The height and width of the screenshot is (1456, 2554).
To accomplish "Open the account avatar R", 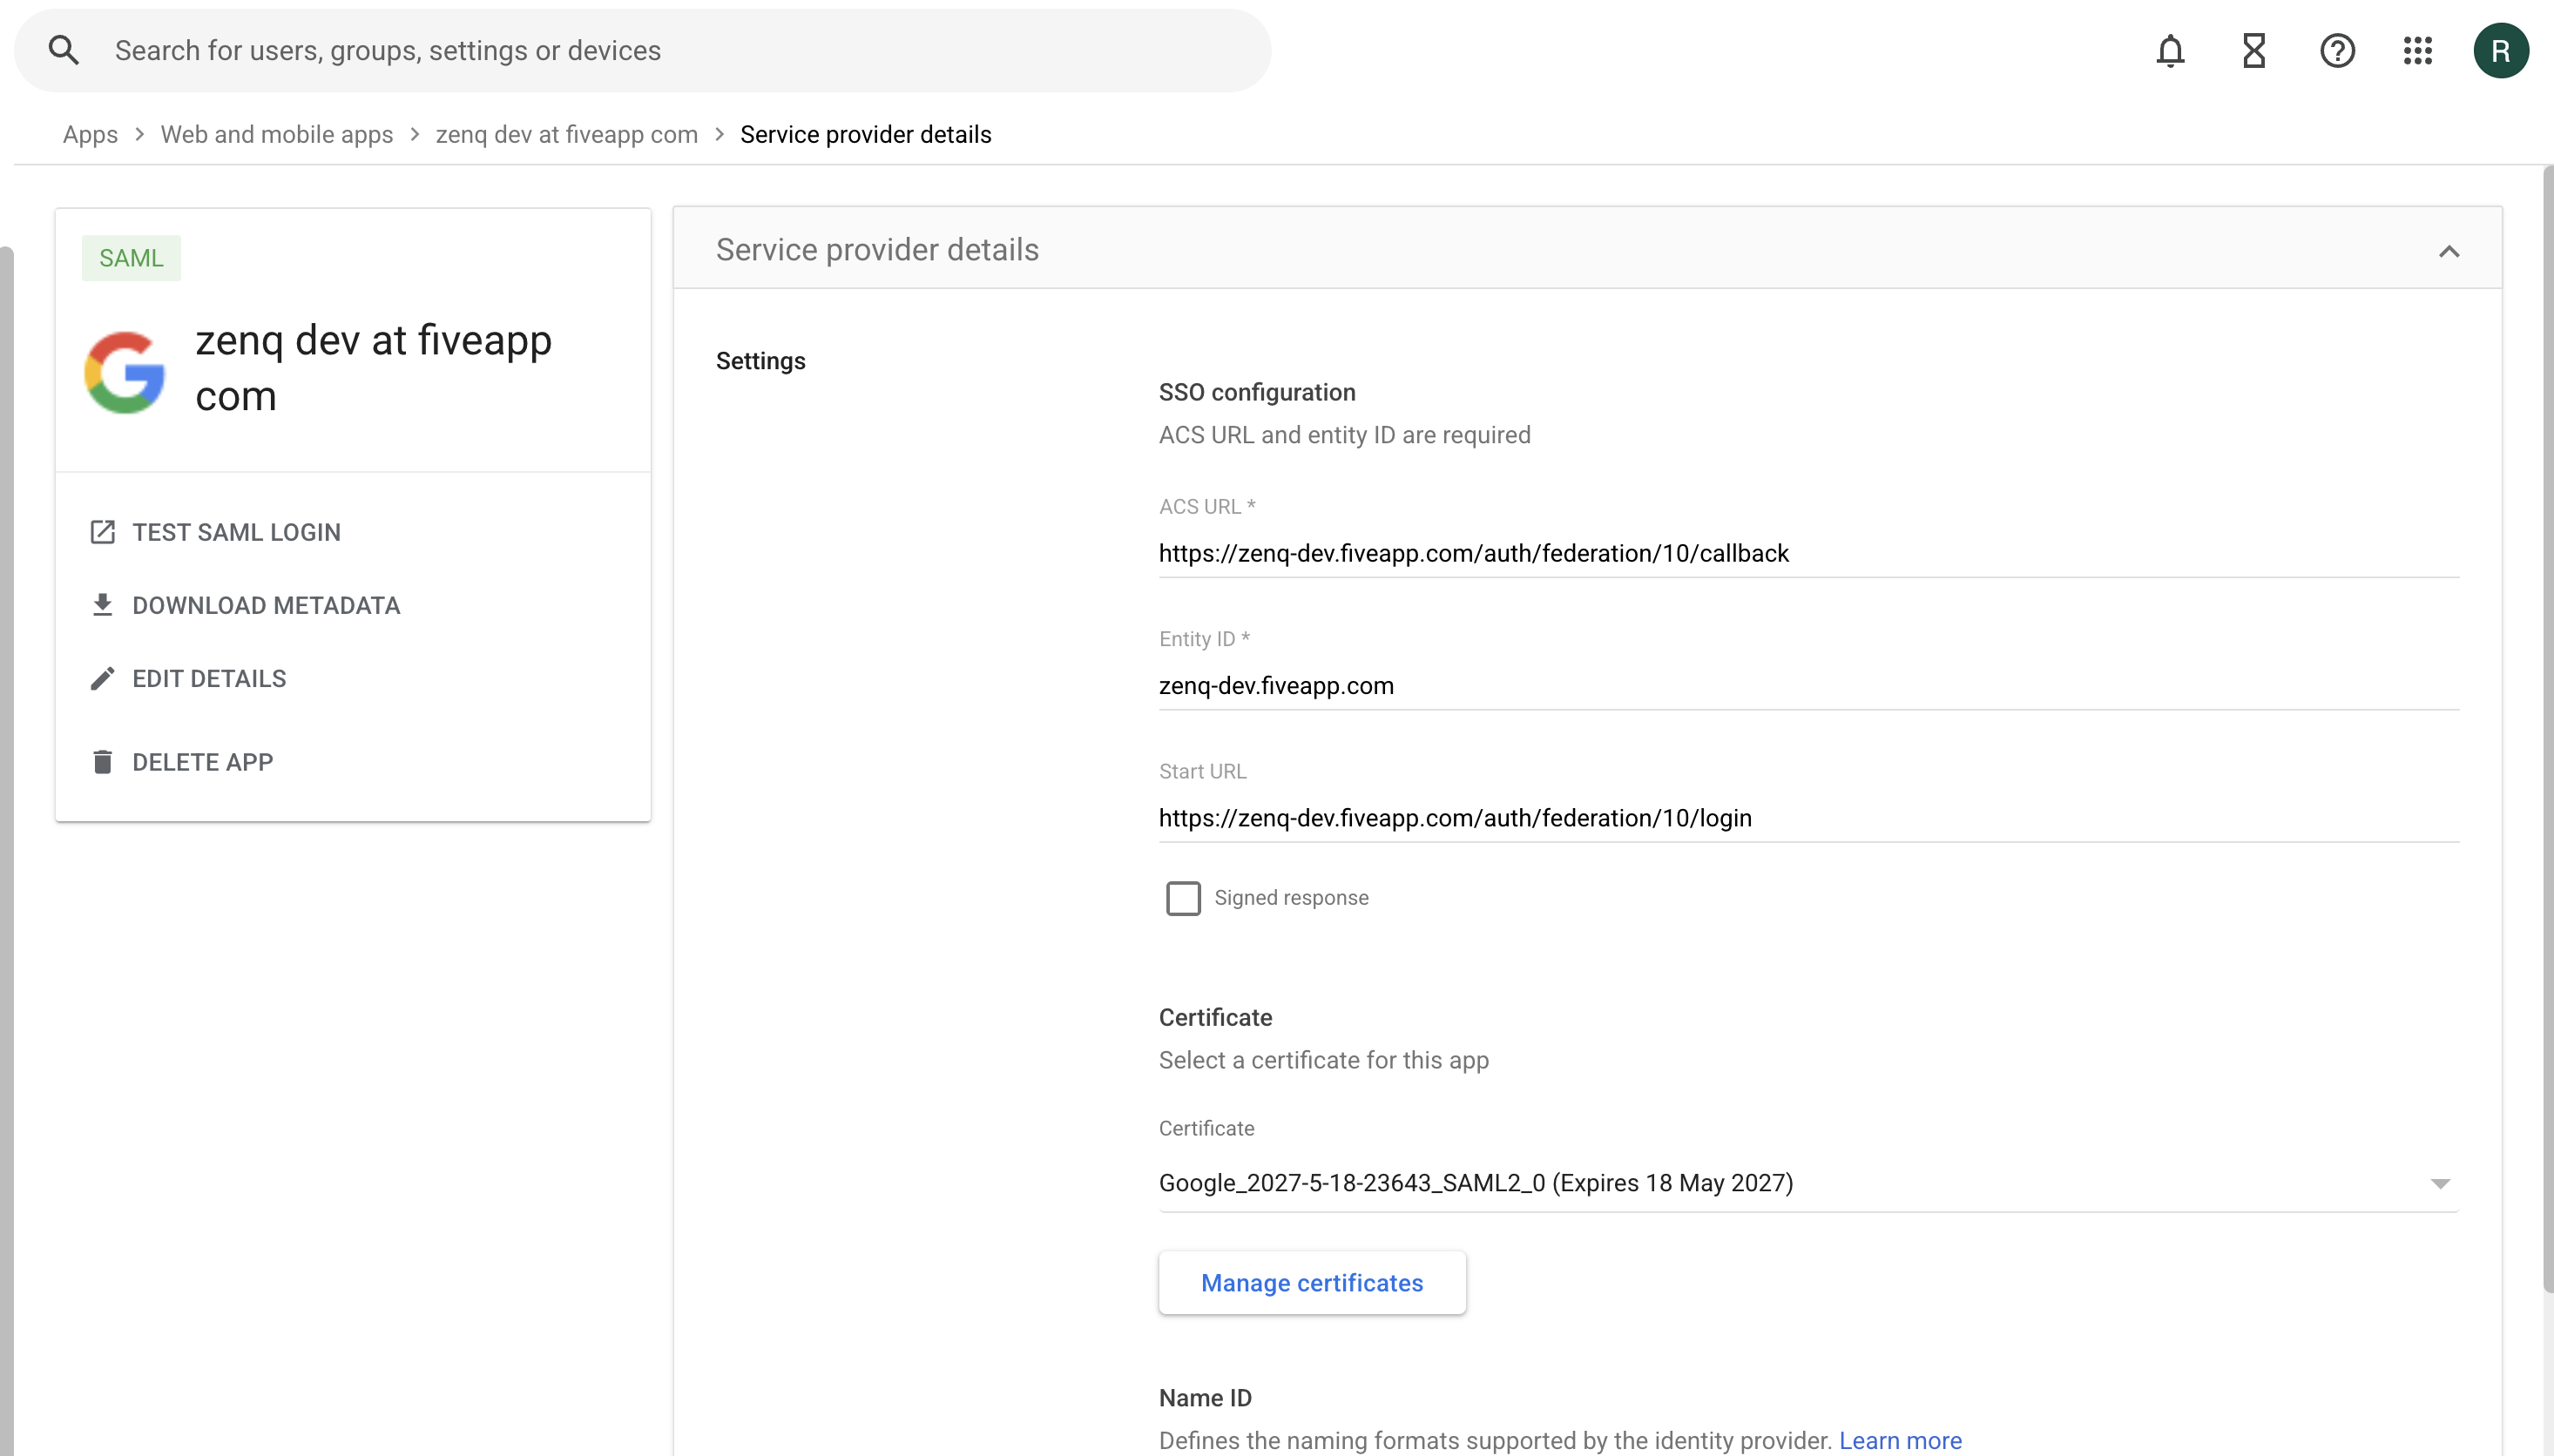I will [2501, 50].
